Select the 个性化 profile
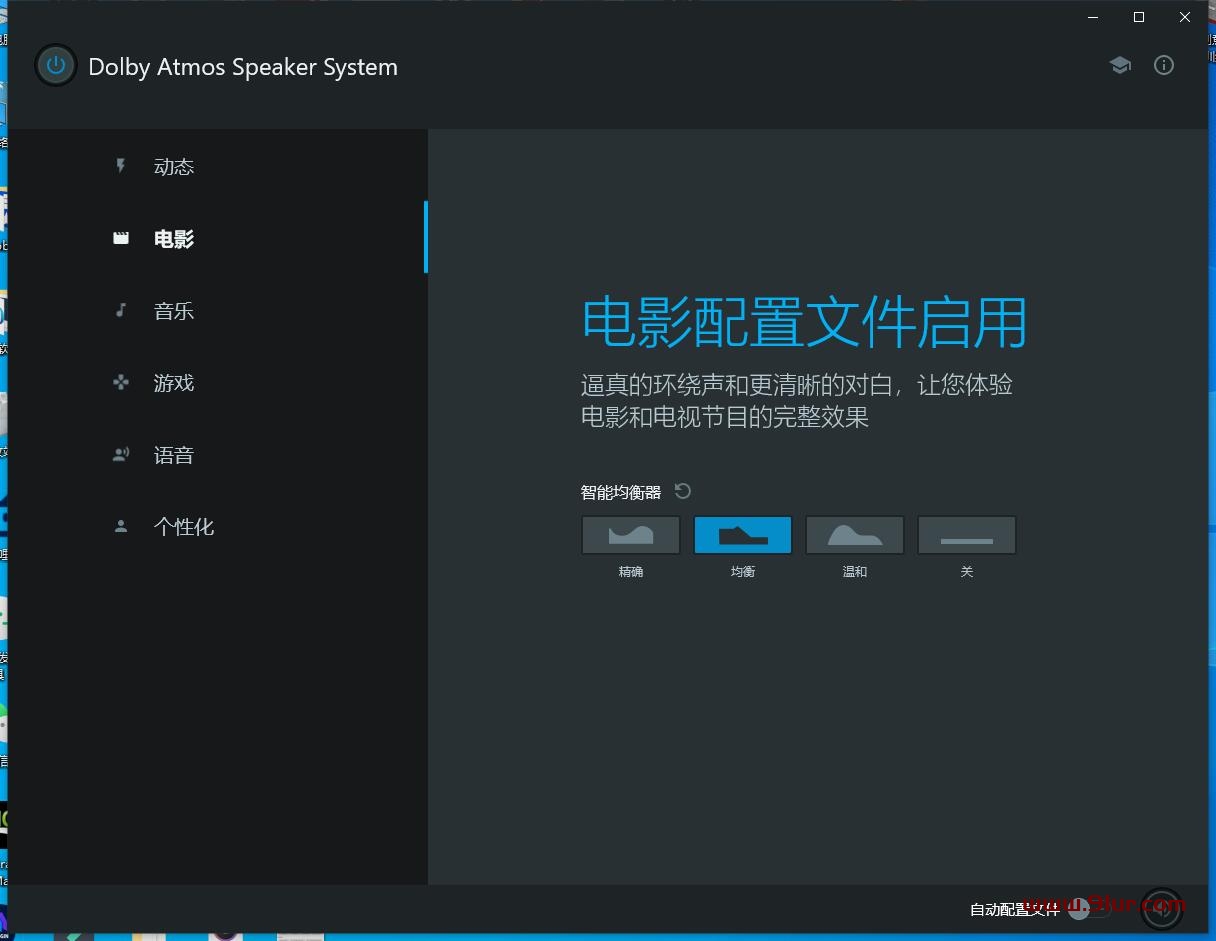Viewport: 1216px width, 941px height. (218, 526)
